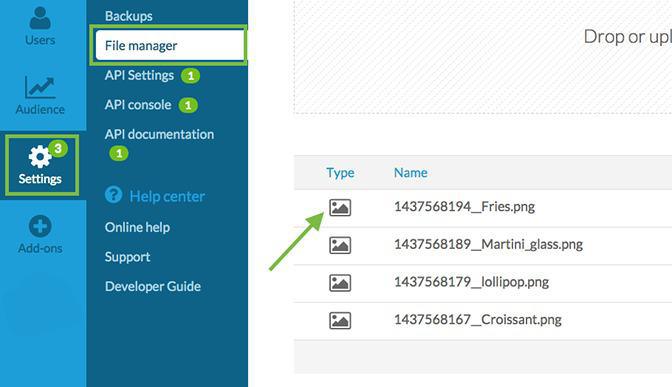
Task: Click the drop or upload file area
Action: 483,57
